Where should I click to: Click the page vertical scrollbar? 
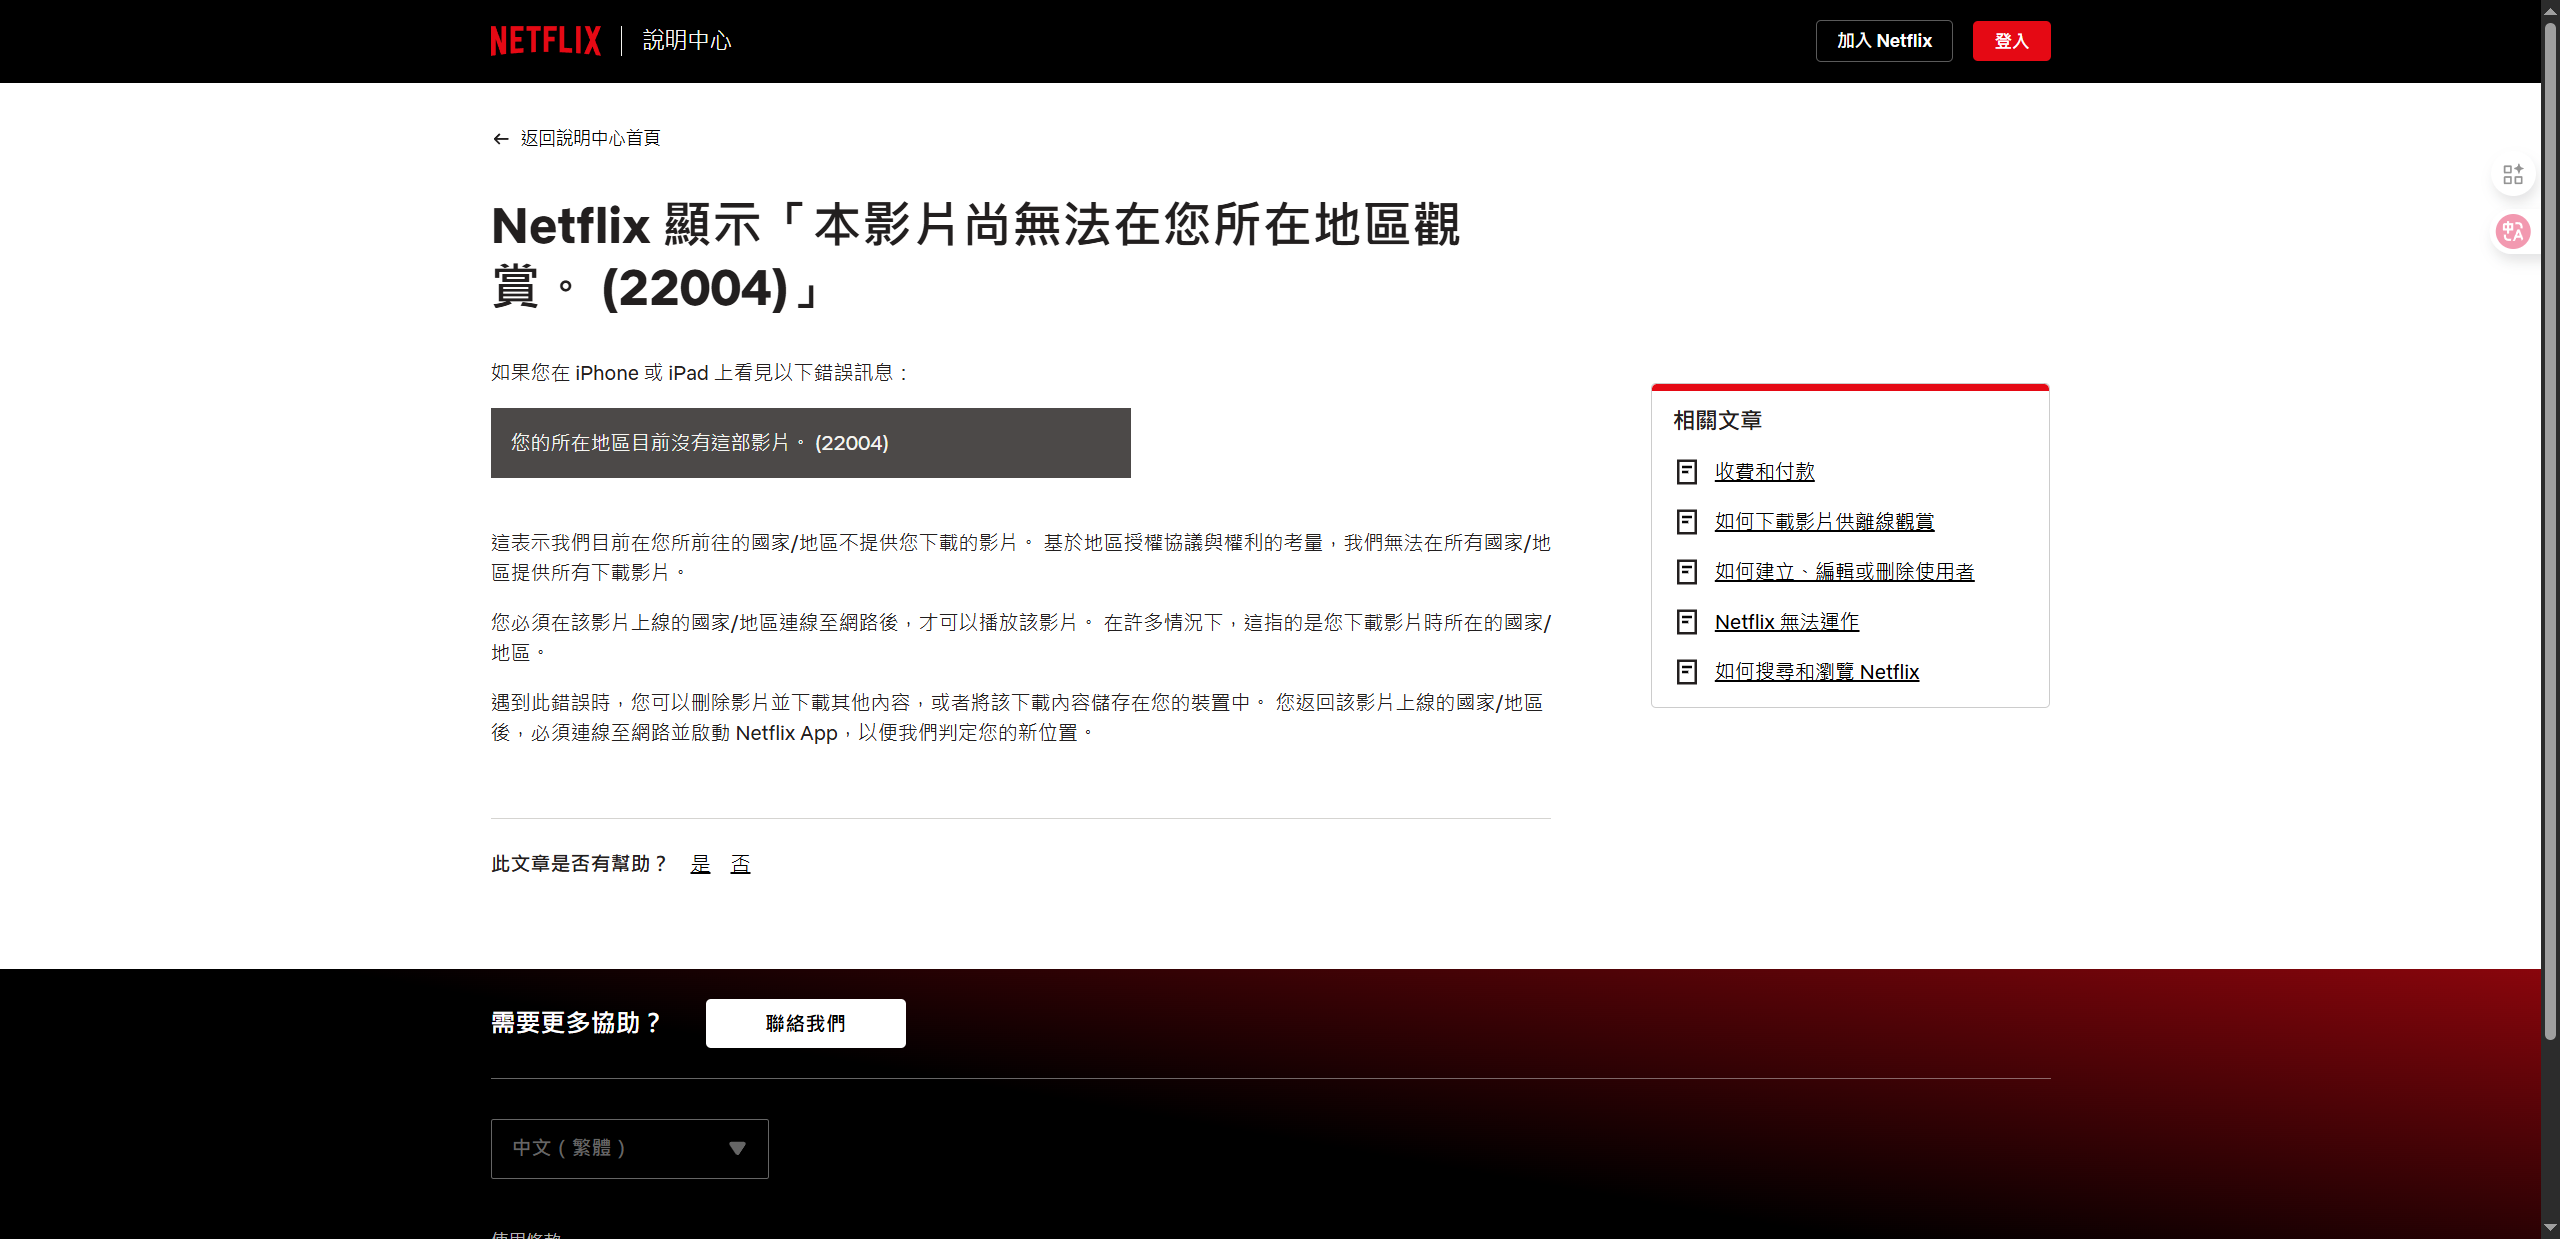pyautogui.click(x=2550, y=530)
